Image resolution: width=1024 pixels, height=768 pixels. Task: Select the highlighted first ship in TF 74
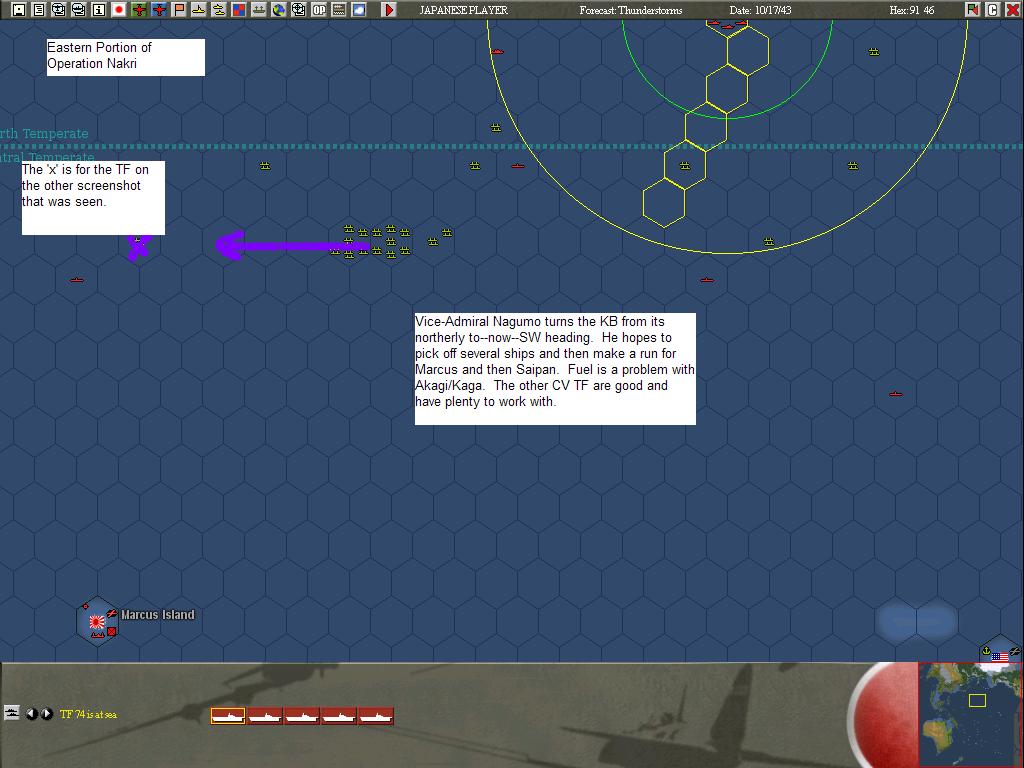pos(228,716)
